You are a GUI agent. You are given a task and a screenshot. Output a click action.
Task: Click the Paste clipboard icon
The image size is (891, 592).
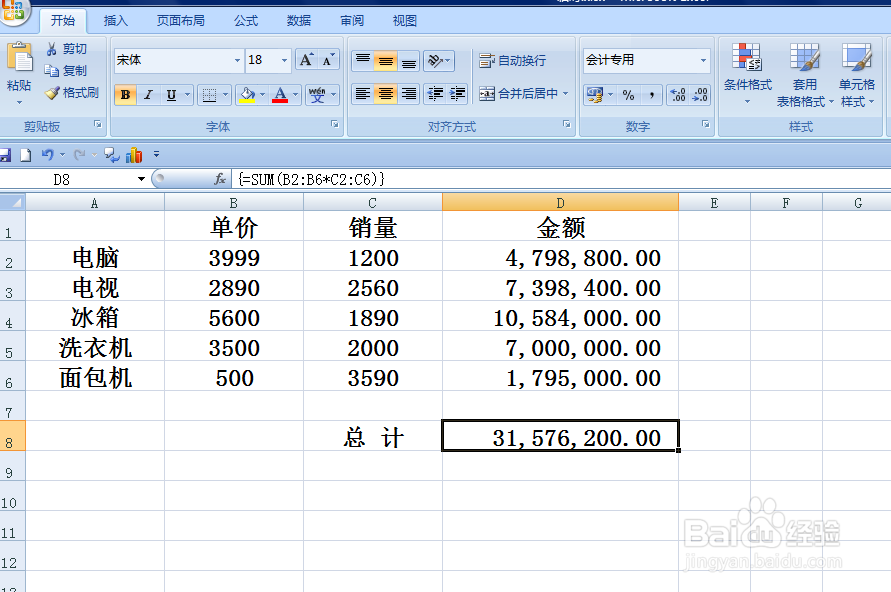(x=20, y=59)
